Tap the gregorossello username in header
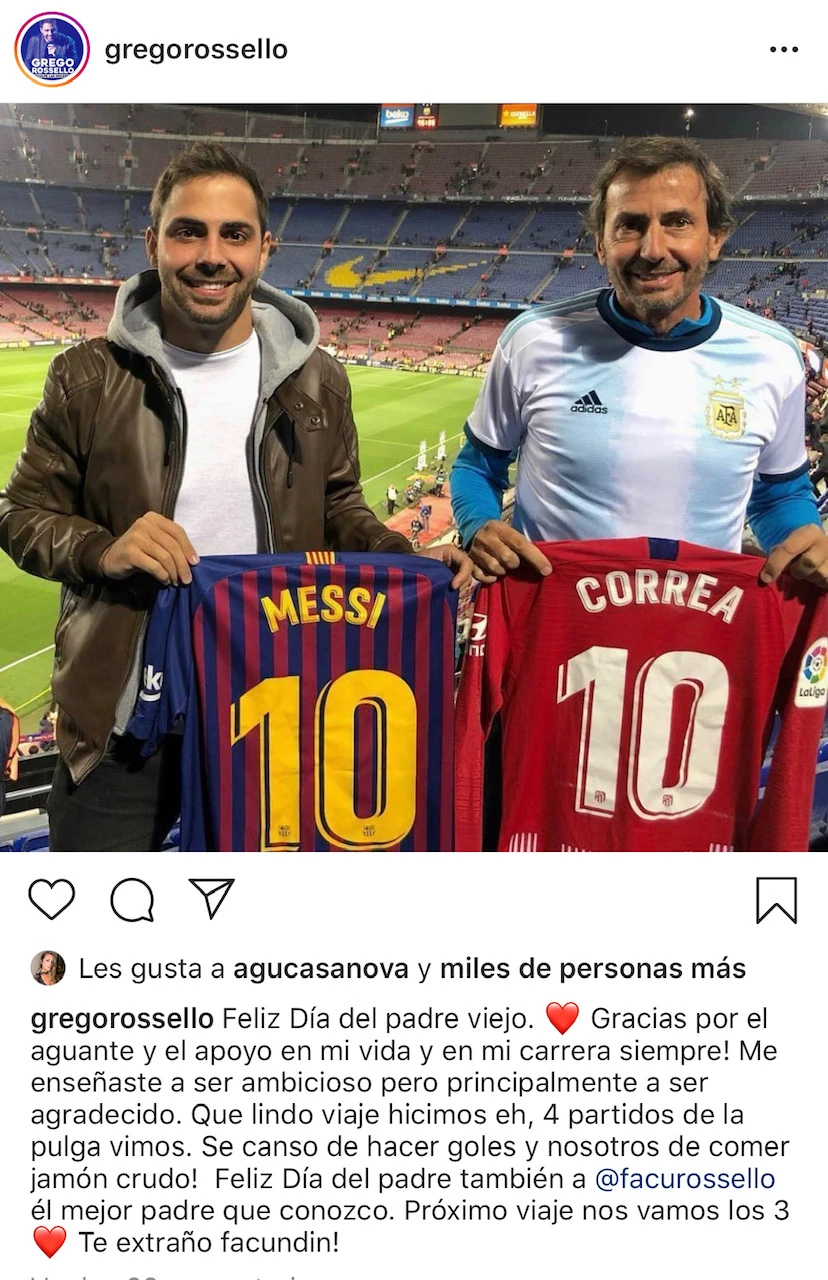The image size is (828, 1280). [x=196, y=50]
